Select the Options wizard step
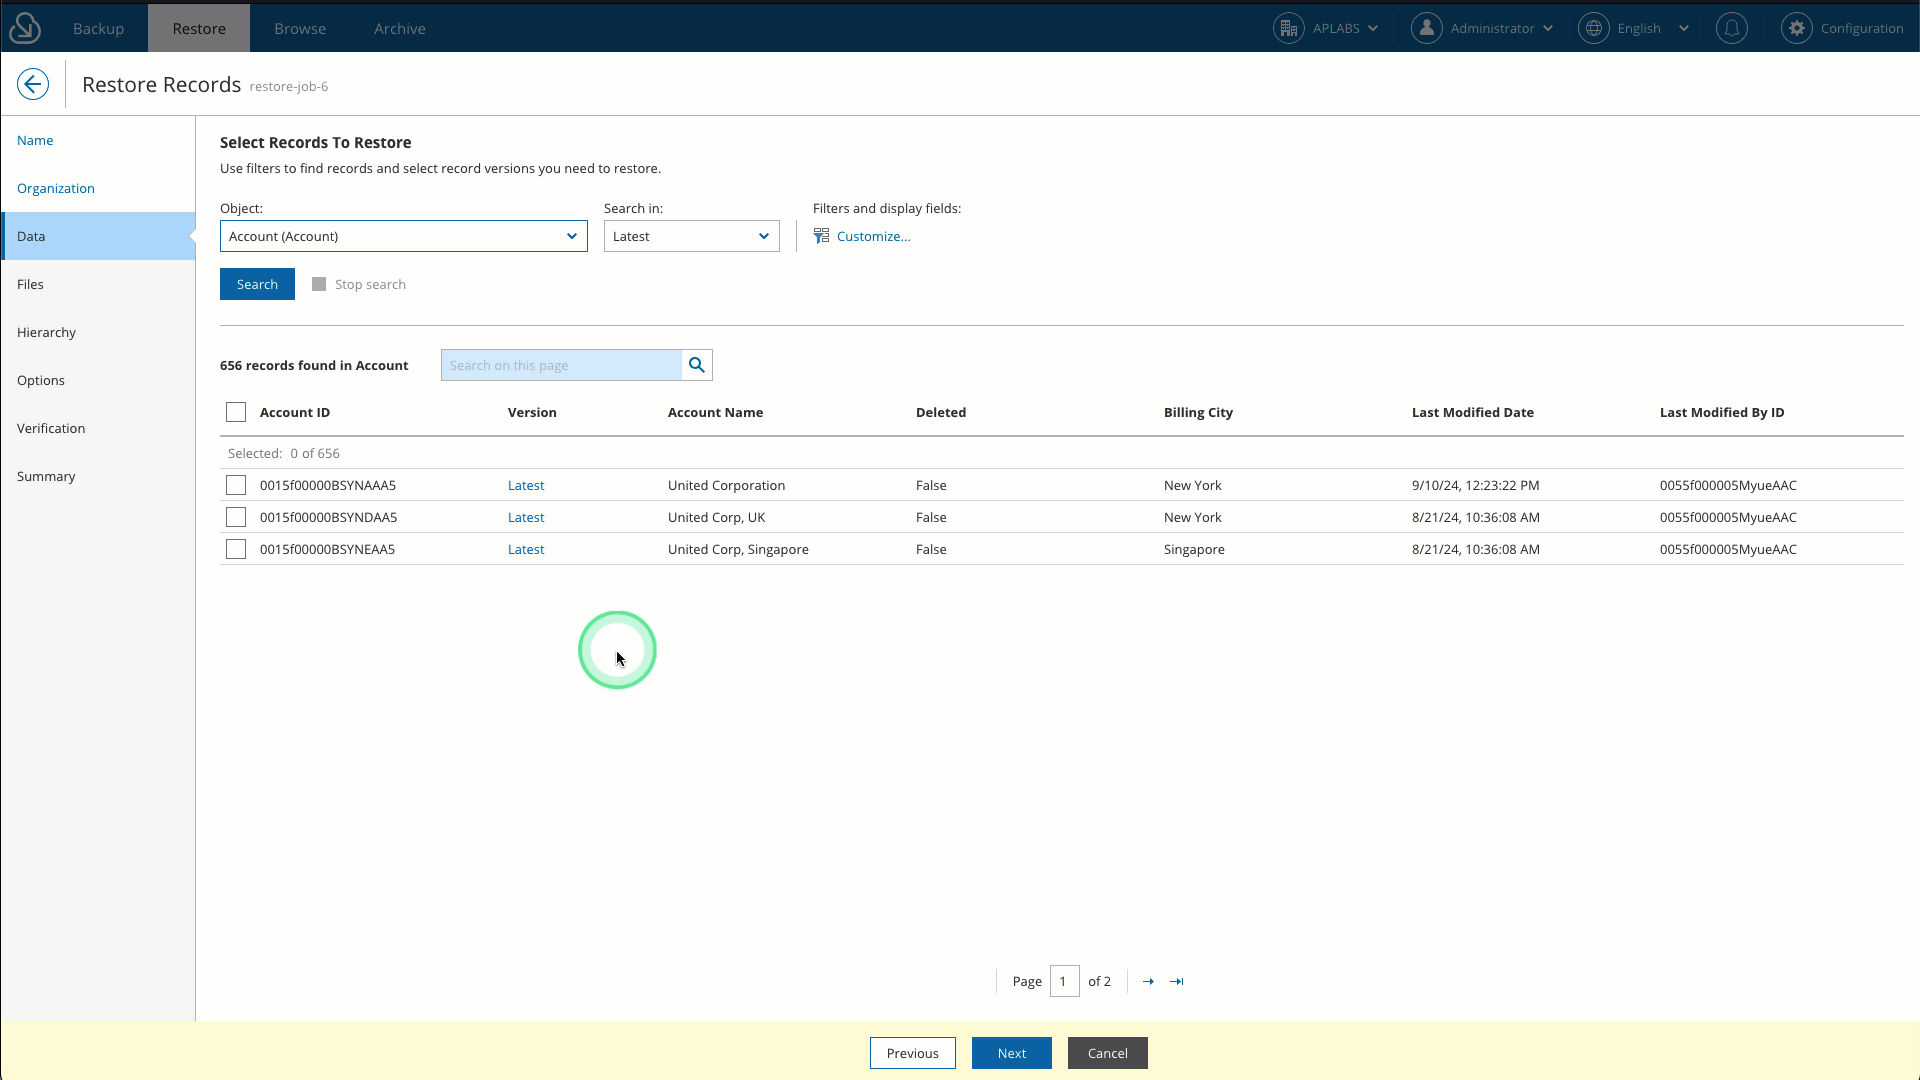The image size is (1920, 1080). click(98, 380)
